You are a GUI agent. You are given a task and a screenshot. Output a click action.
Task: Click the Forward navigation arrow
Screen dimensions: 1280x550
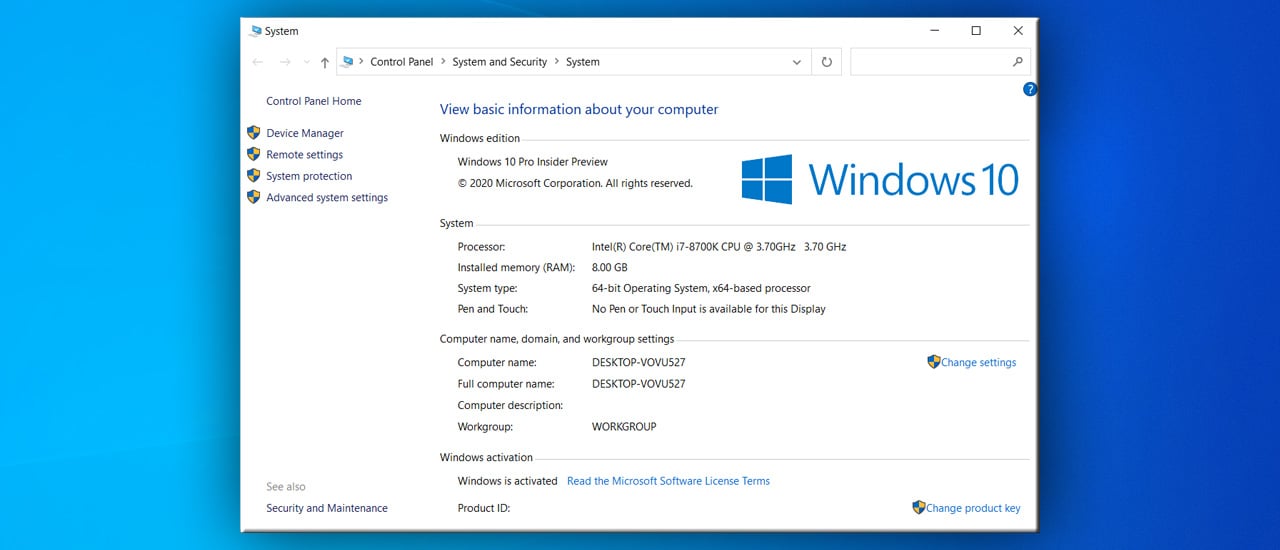pos(285,62)
